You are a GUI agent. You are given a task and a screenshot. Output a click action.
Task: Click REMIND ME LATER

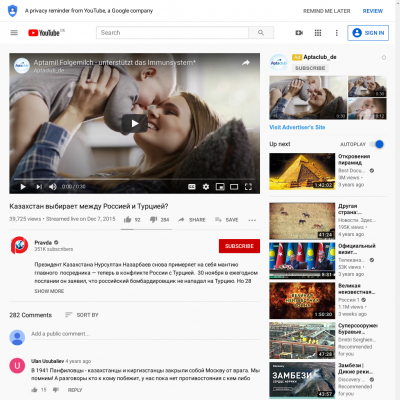point(326,11)
